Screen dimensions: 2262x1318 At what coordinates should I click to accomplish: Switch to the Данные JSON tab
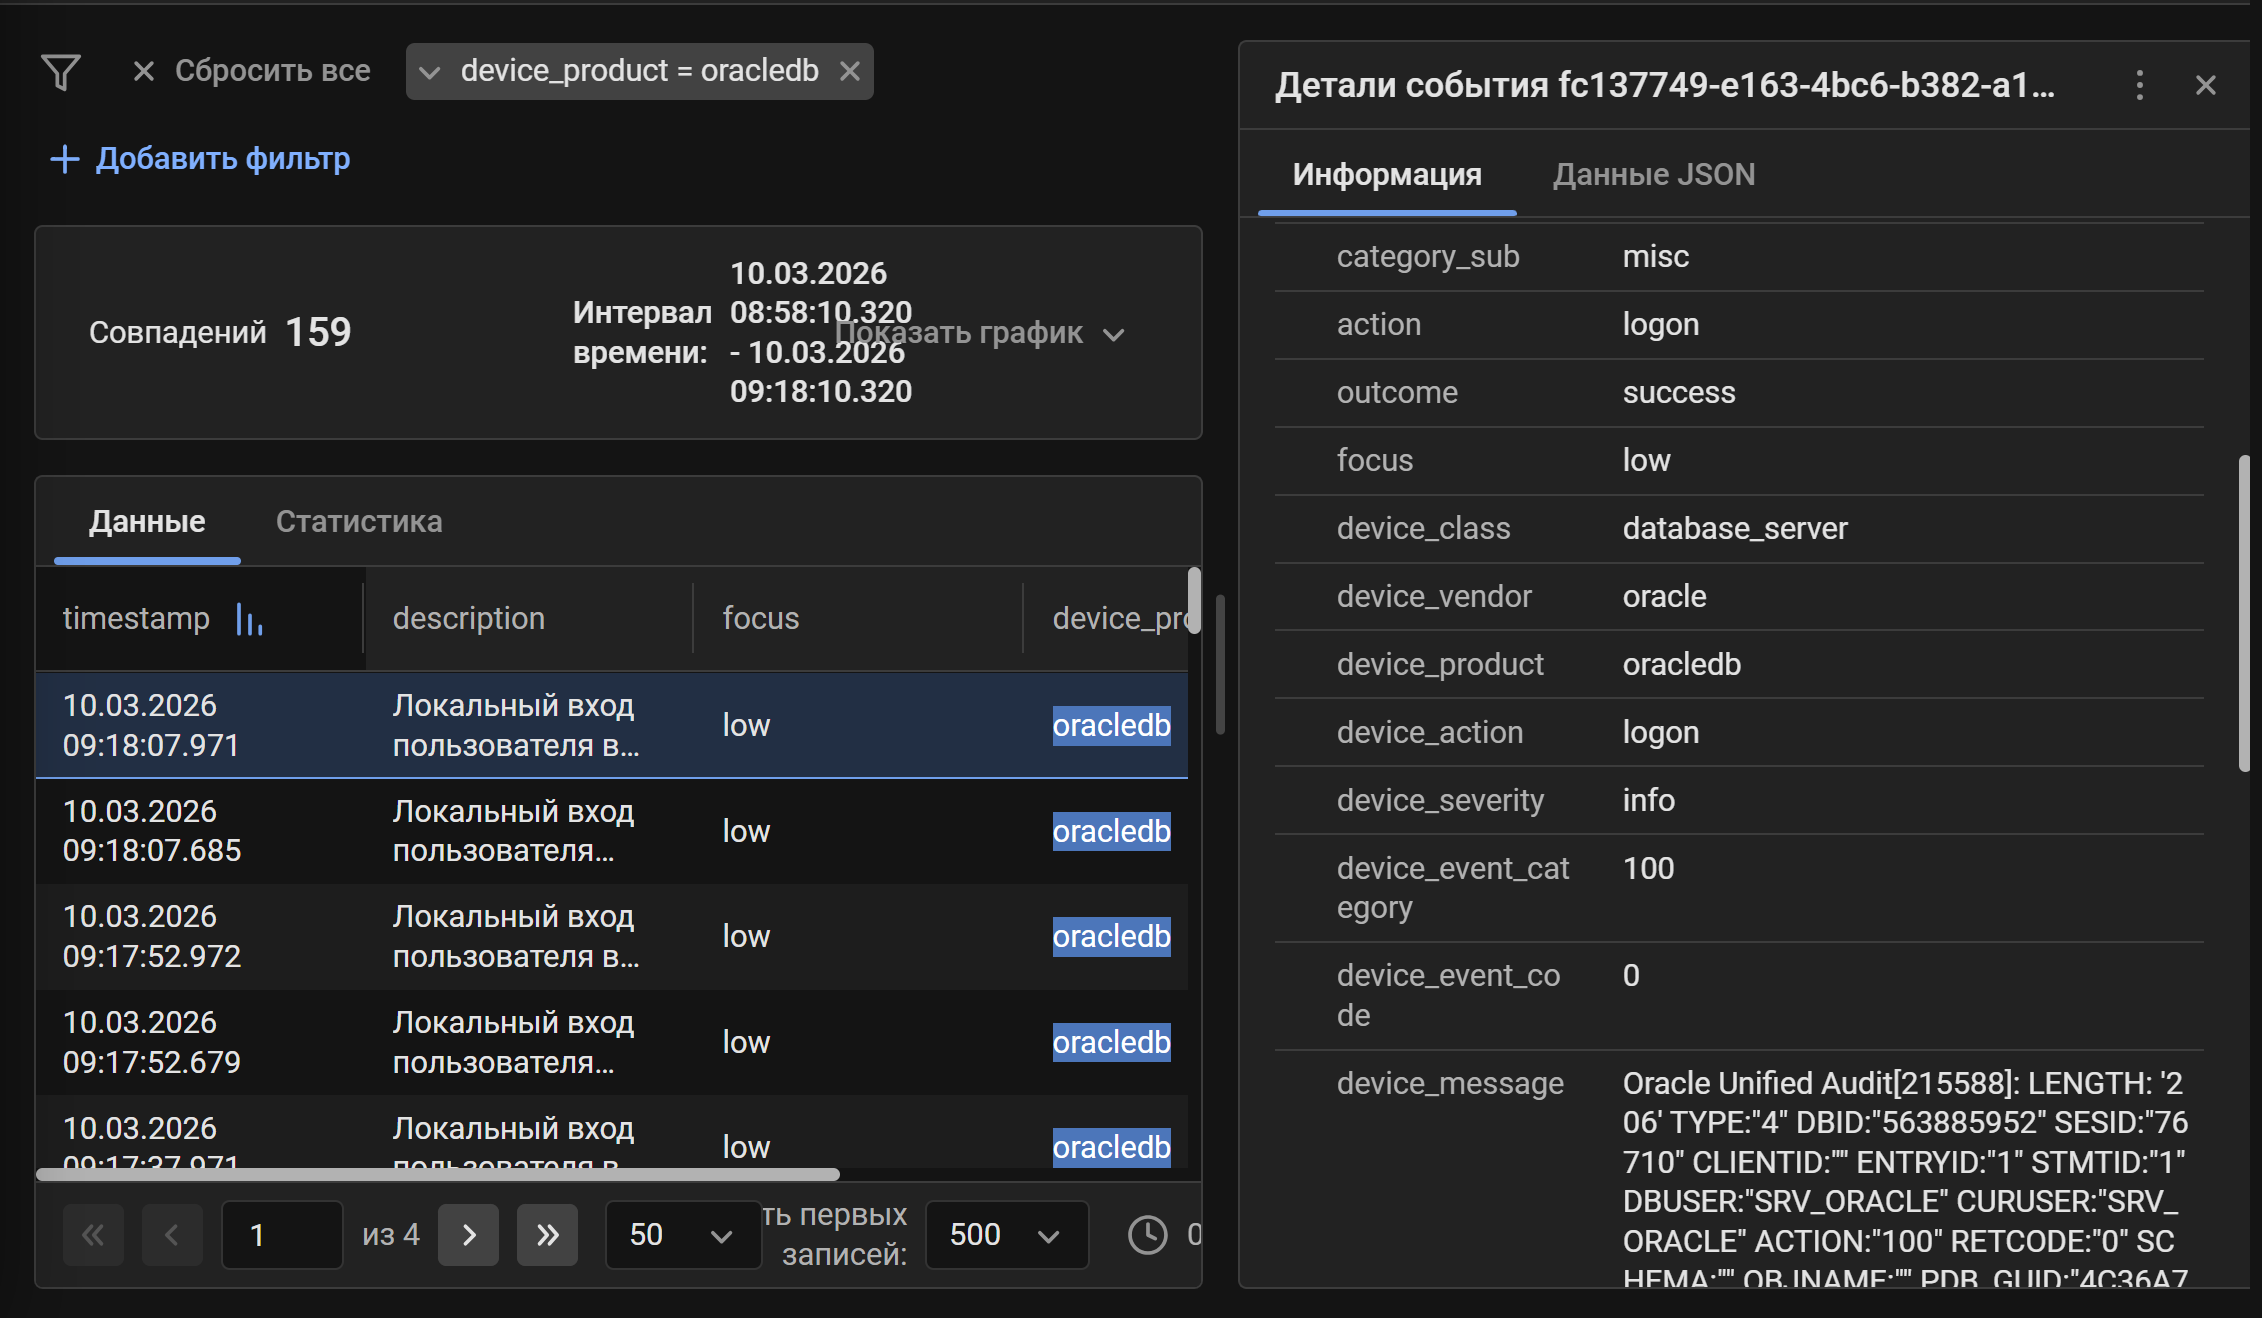point(1653,173)
